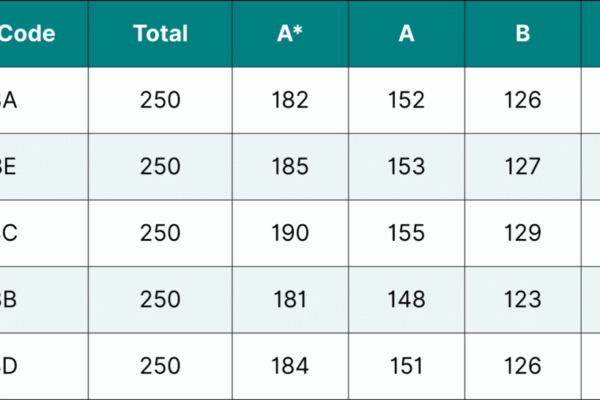
Task: Select the cell containing 127
Action: coord(522,166)
